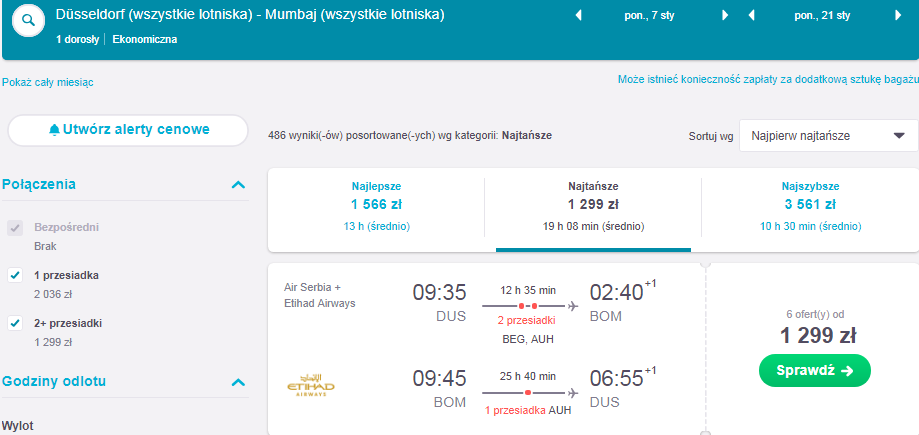Open Pokaż cały miesiąc link

coord(47,83)
